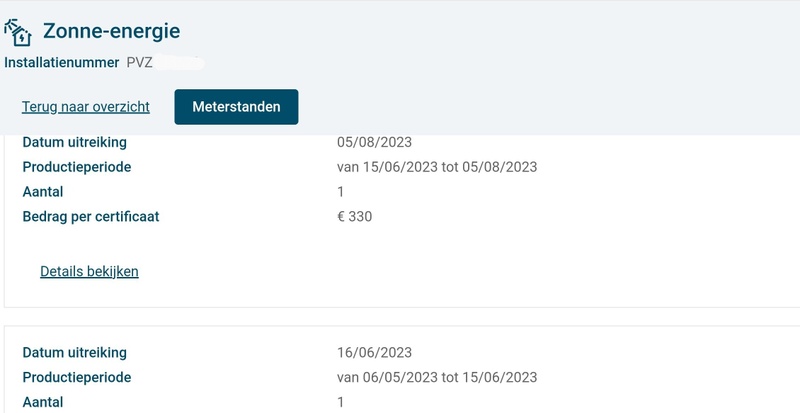Click Datum uitreiking label beside 16/06/2023
The image size is (800, 413).
pos(74,352)
